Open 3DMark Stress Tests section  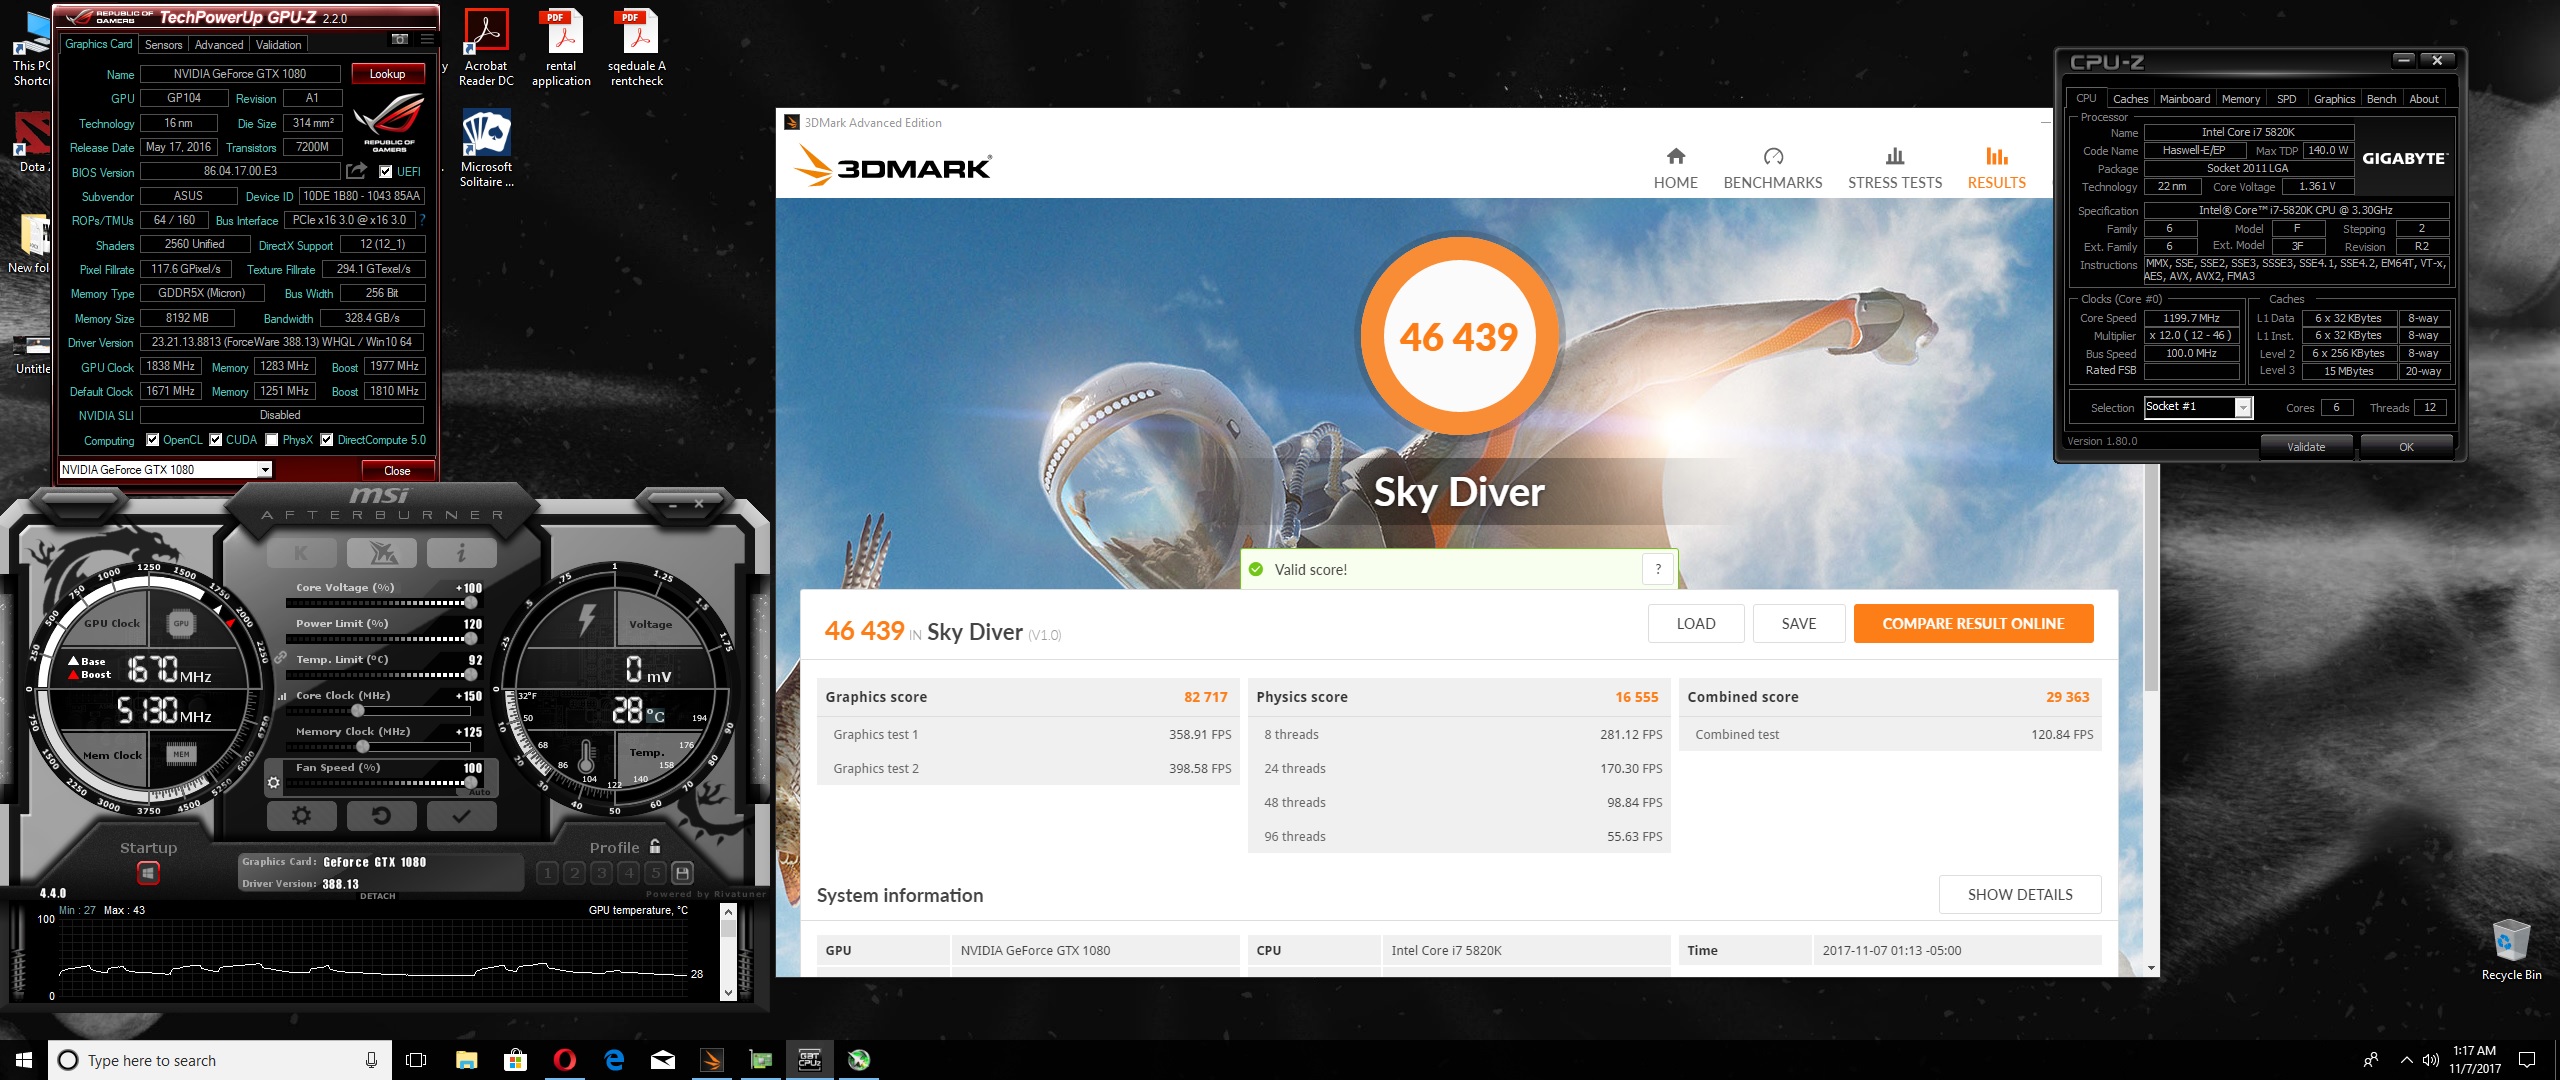click(1894, 168)
